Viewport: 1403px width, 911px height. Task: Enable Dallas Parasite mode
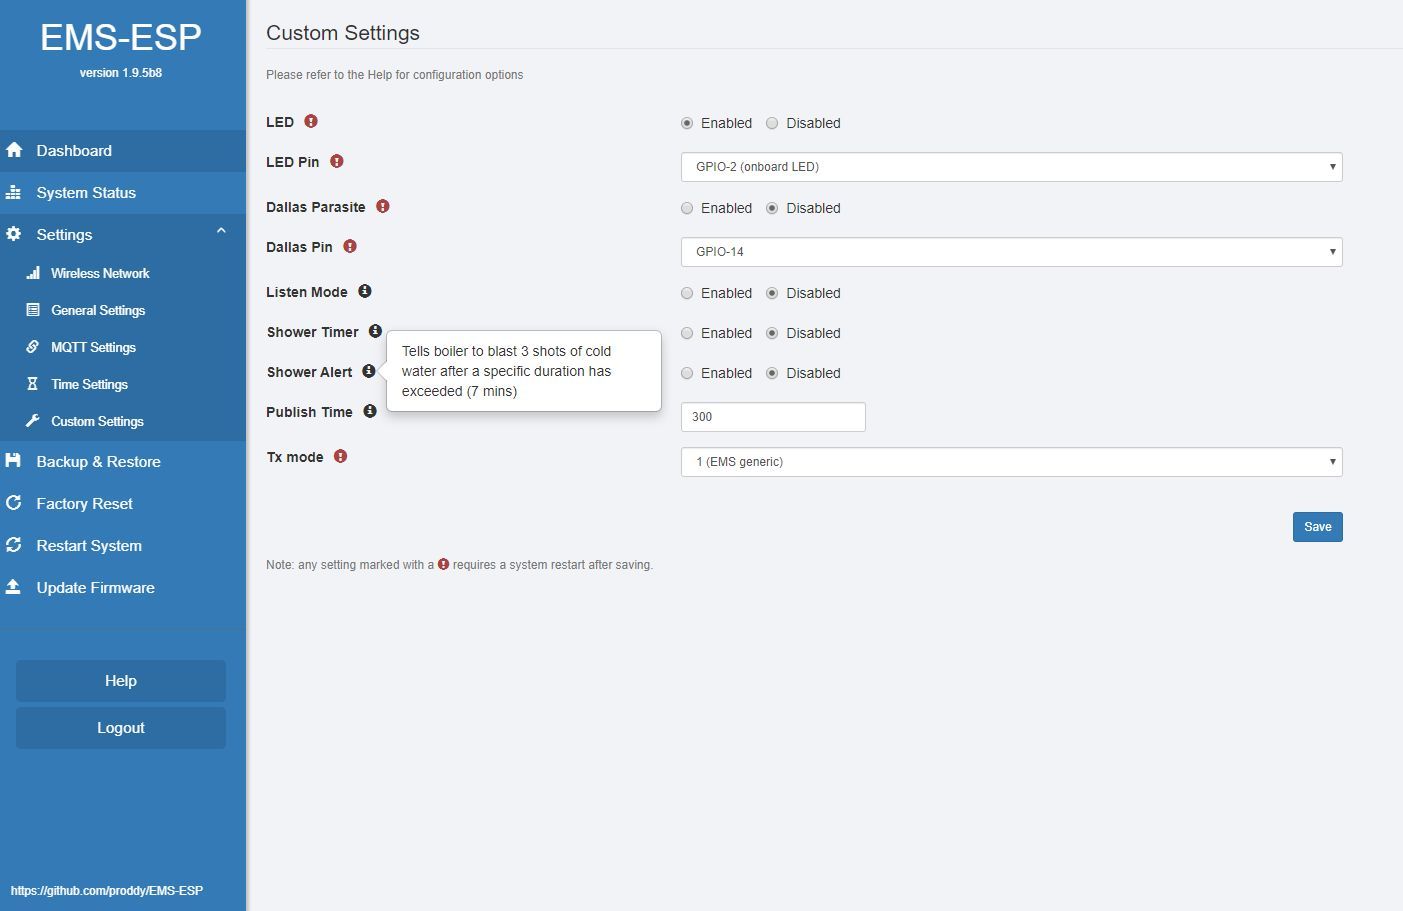tap(687, 208)
